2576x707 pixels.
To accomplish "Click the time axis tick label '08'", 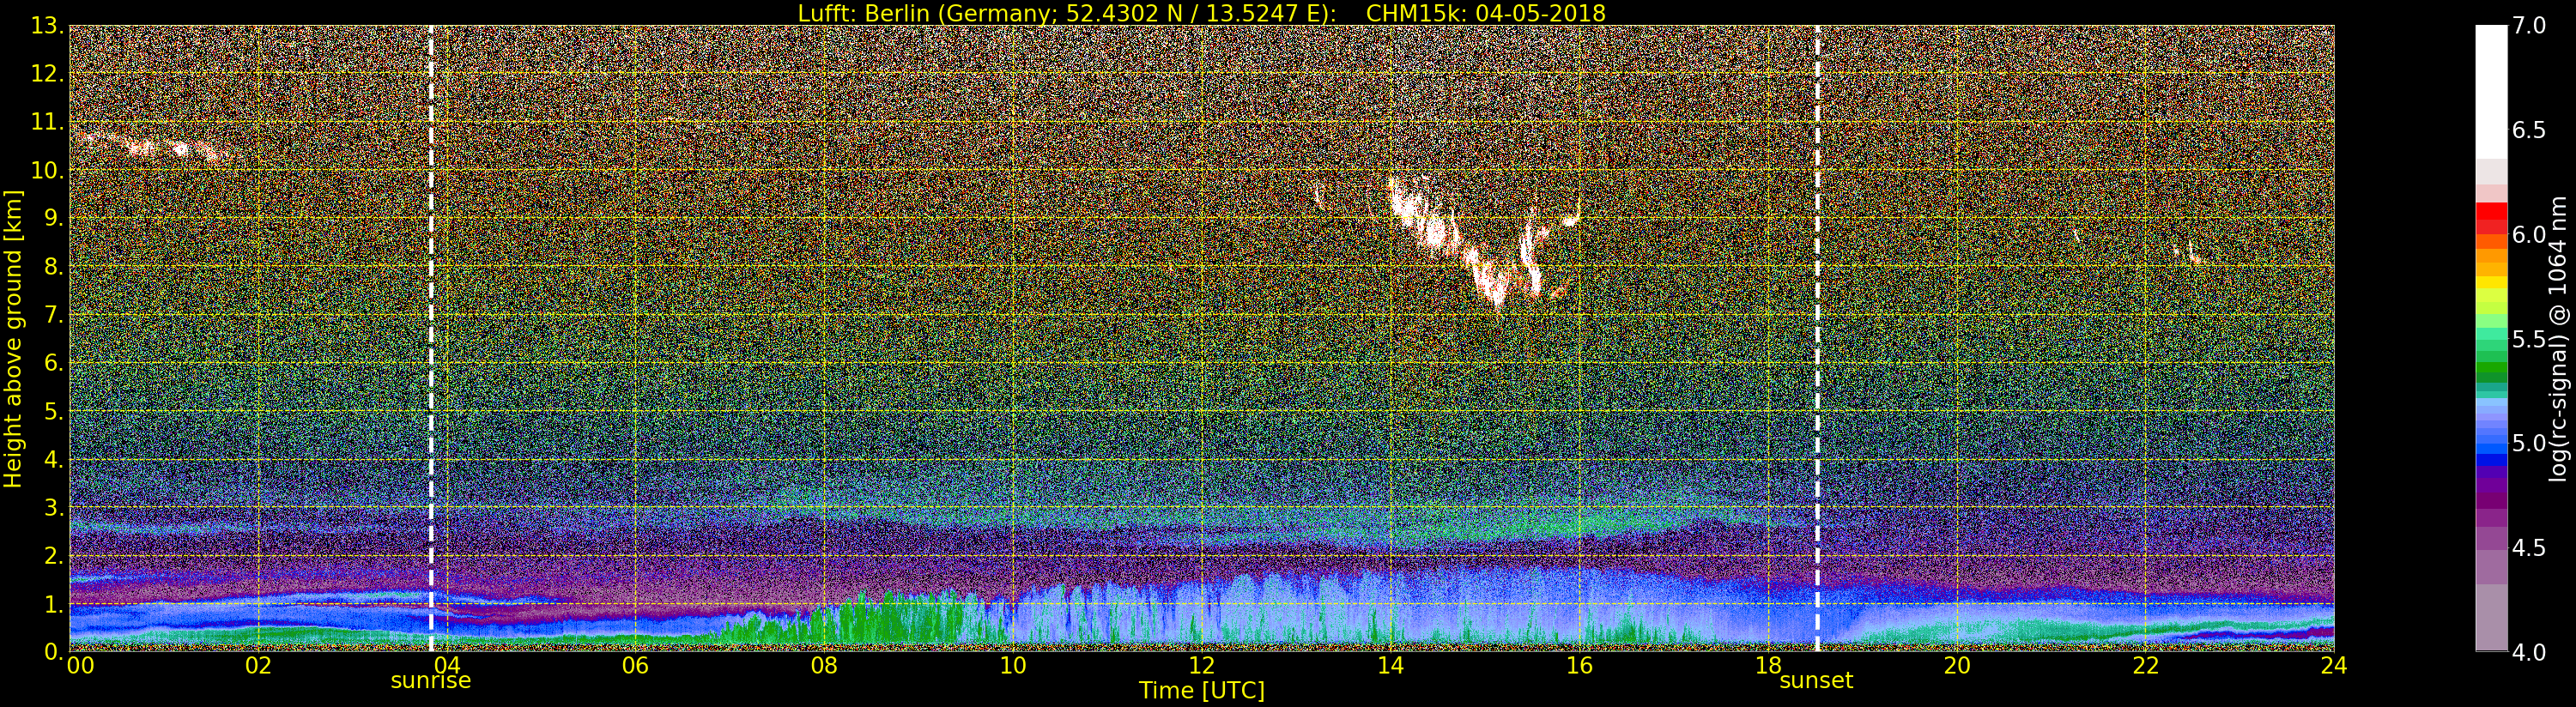I will 824,666.
